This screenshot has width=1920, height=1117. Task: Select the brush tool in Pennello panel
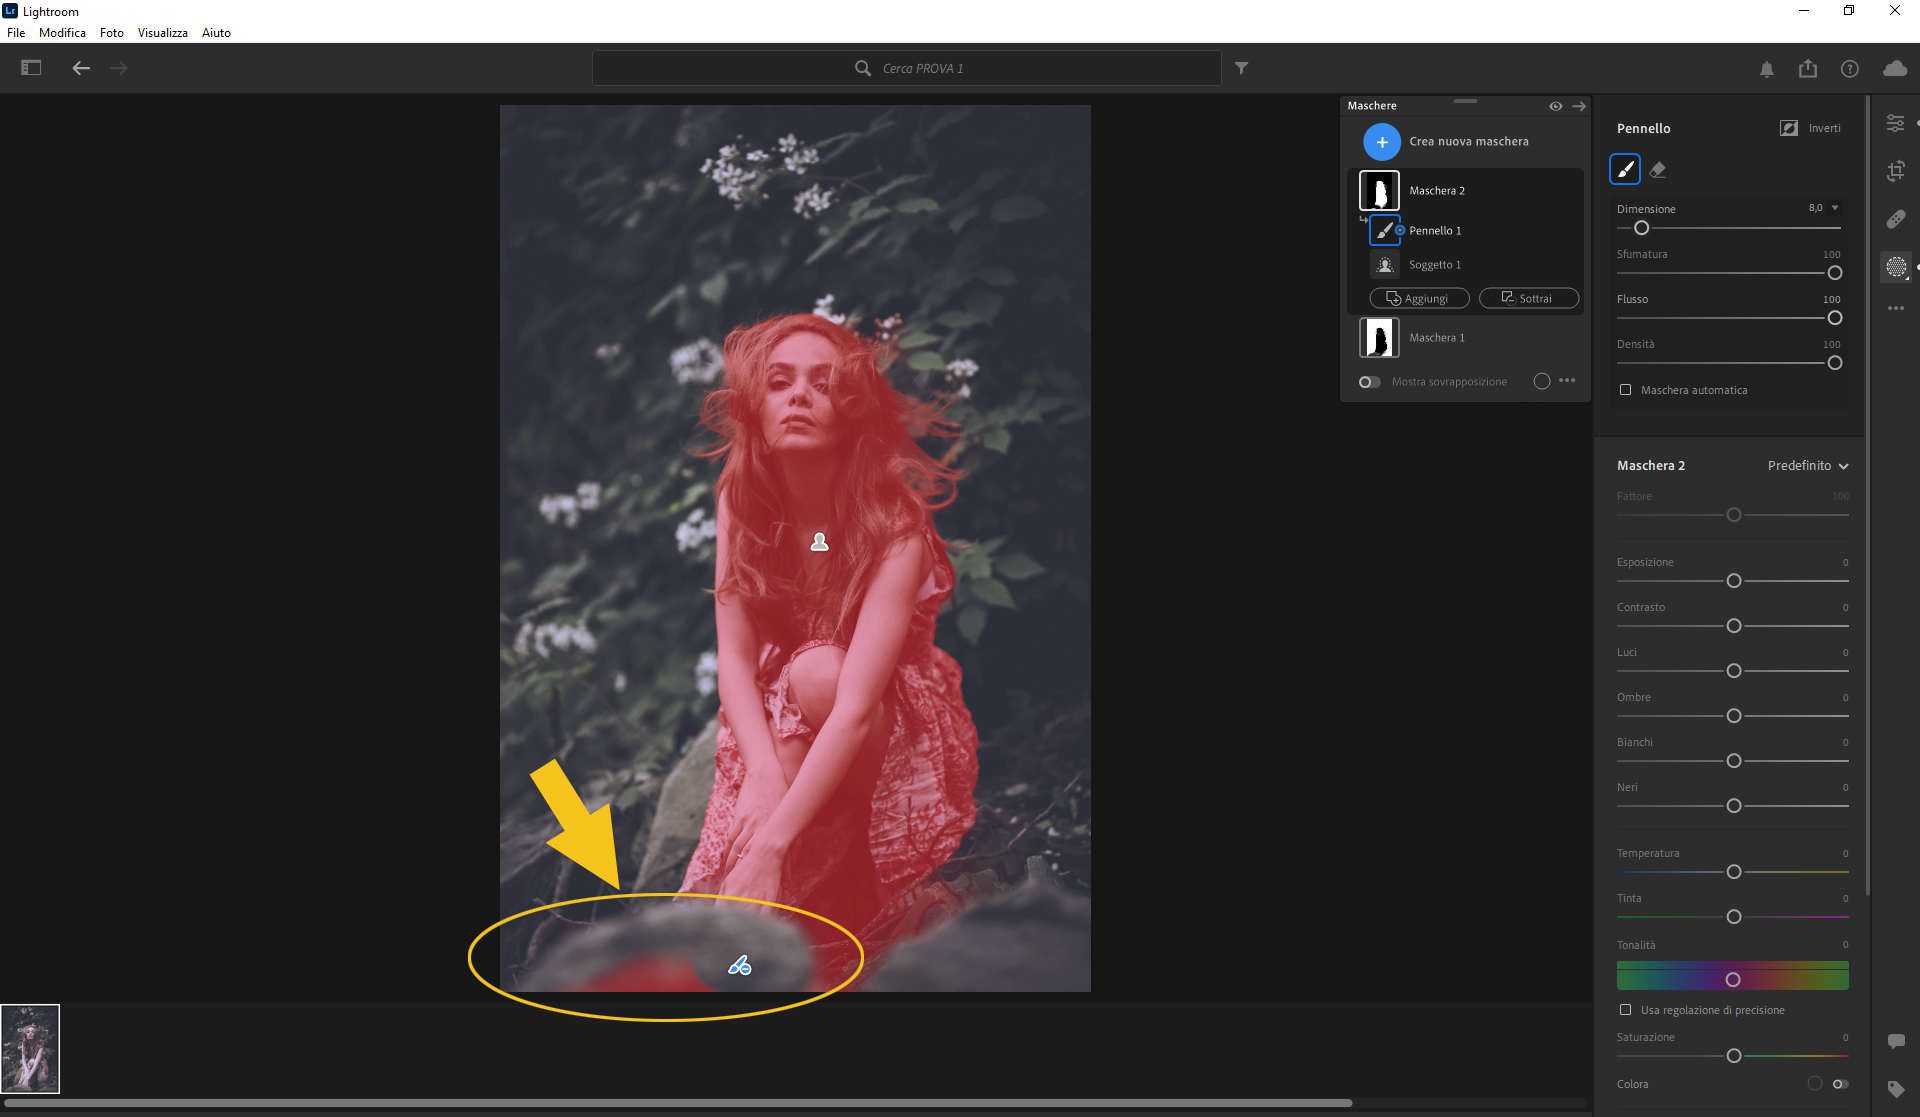pyautogui.click(x=1624, y=169)
